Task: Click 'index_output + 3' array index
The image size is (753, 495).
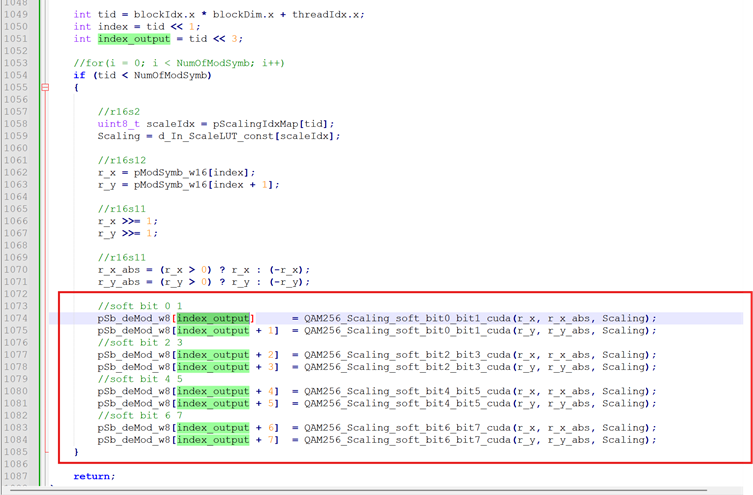Action: [x=225, y=367]
